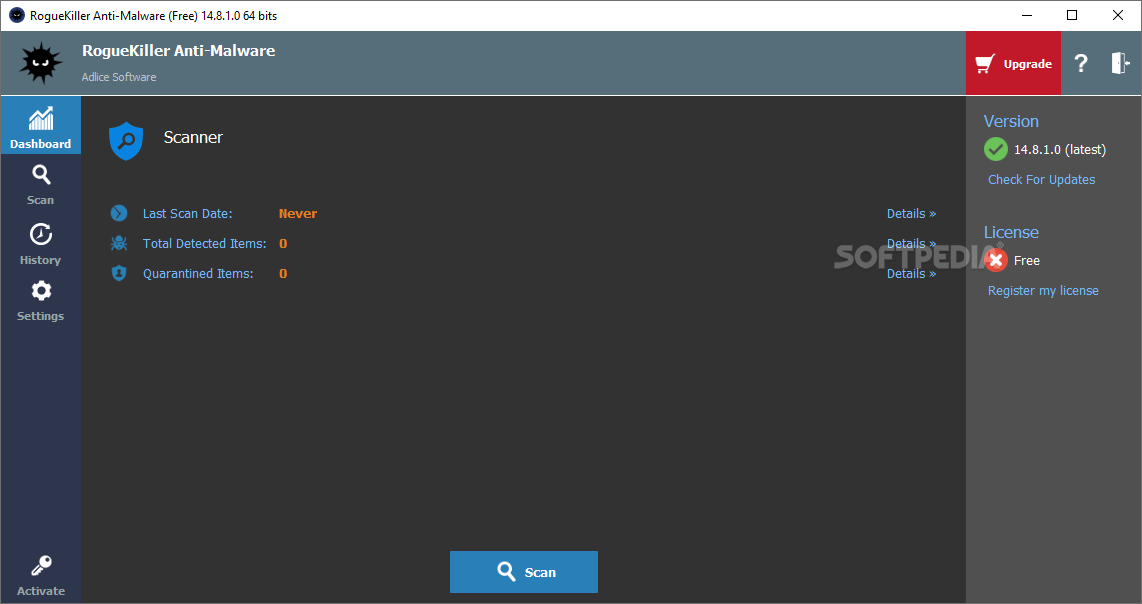This screenshot has height=604, width=1142.
Task: Click the Scanner heading text
Action: click(x=193, y=137)
